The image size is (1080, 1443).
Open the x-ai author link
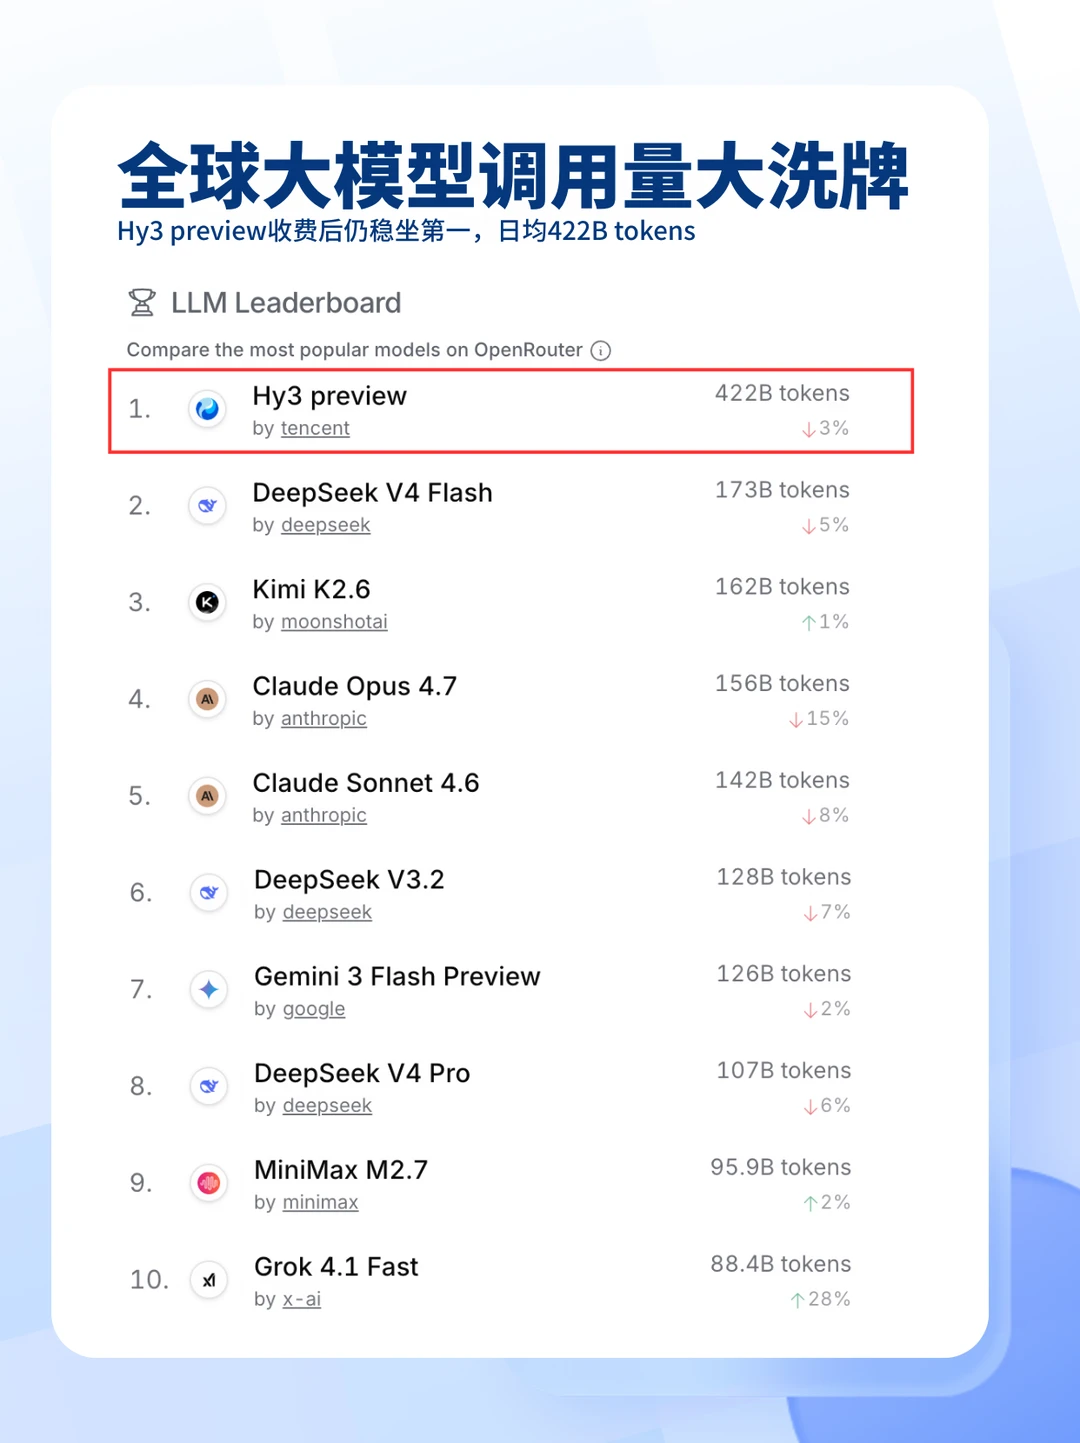point(301,1299)
